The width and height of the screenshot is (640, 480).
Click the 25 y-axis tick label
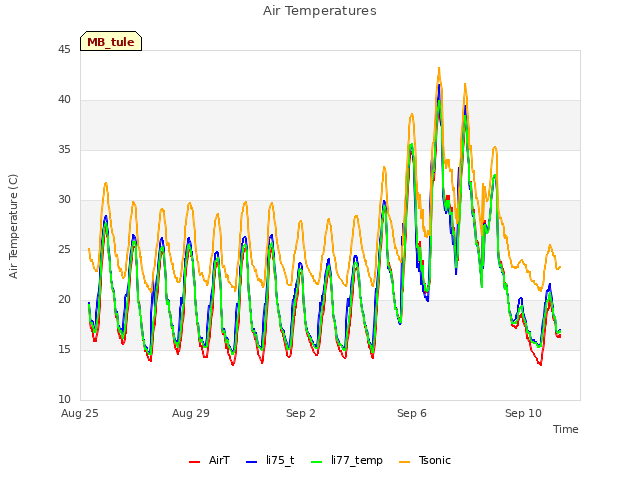(x=64, y=249)
